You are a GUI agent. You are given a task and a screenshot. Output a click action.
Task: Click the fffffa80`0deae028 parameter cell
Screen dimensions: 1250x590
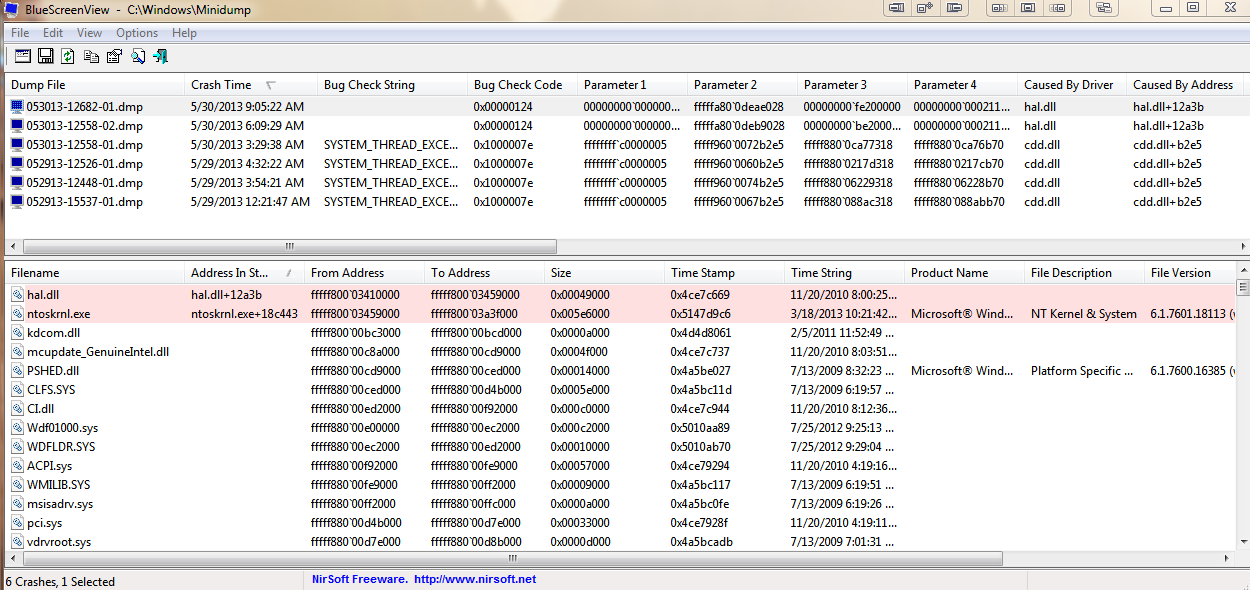coord(739,106)
